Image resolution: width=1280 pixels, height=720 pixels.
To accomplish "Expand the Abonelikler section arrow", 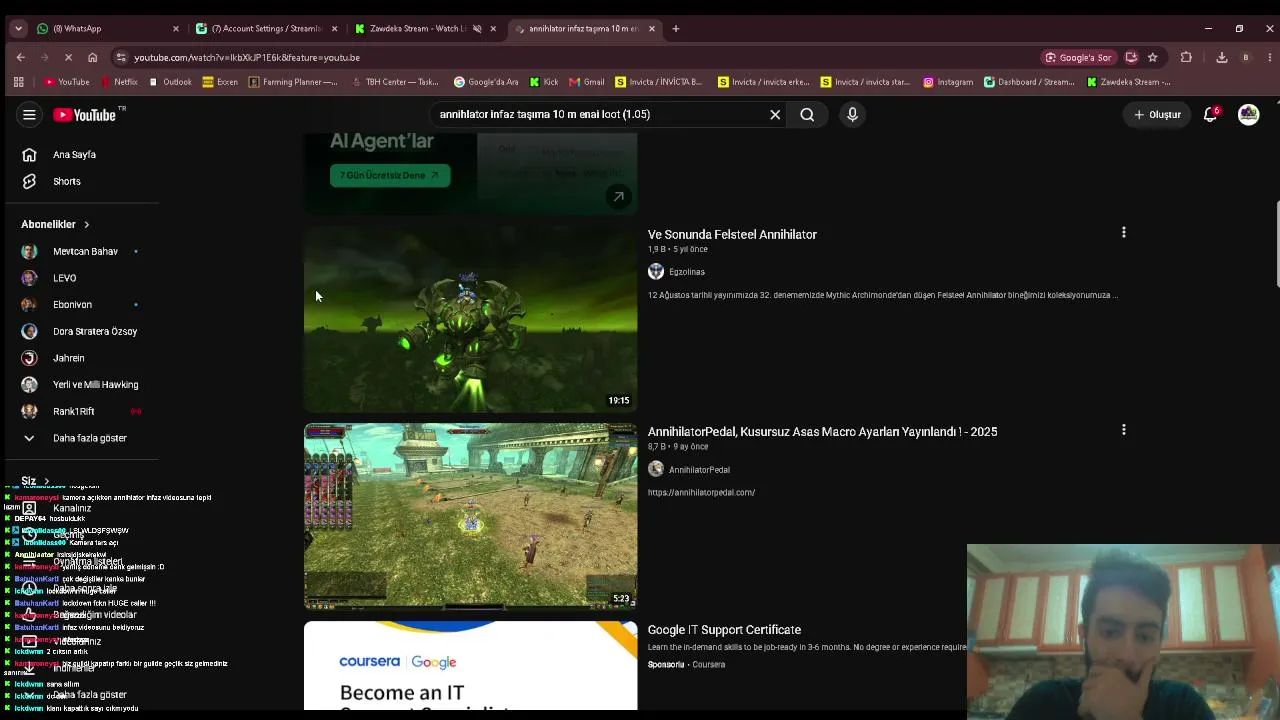I will pyautogui.click(x=86, y=224).
